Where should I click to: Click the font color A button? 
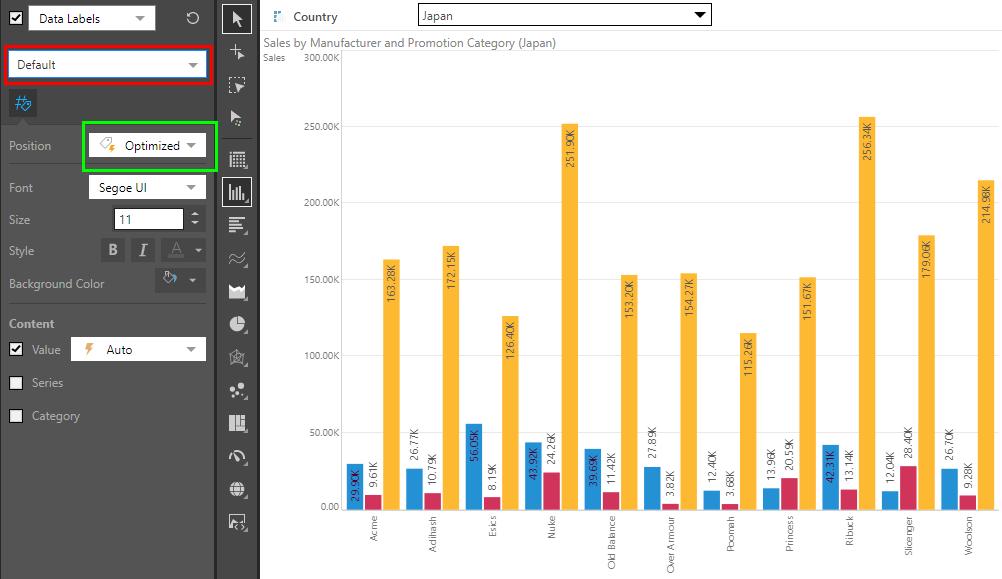(x=176, y=250)
